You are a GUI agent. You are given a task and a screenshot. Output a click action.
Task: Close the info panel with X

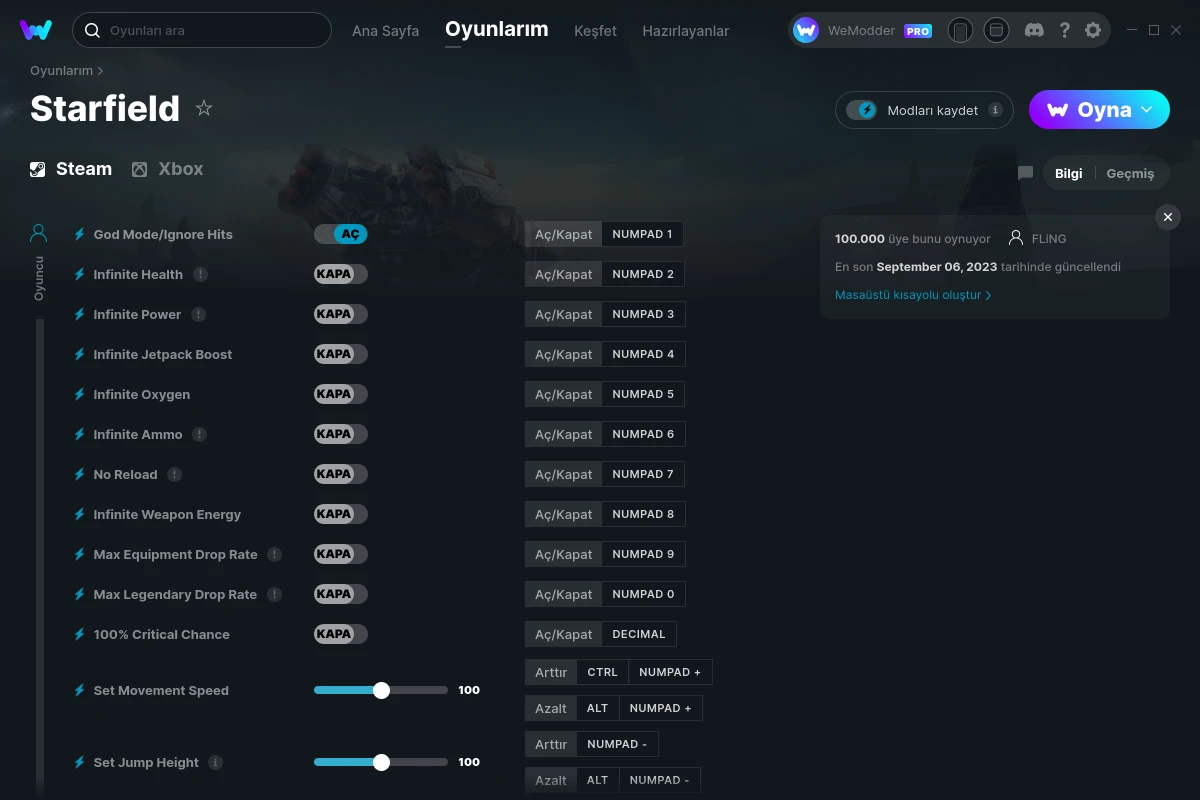click(1168, 217)
